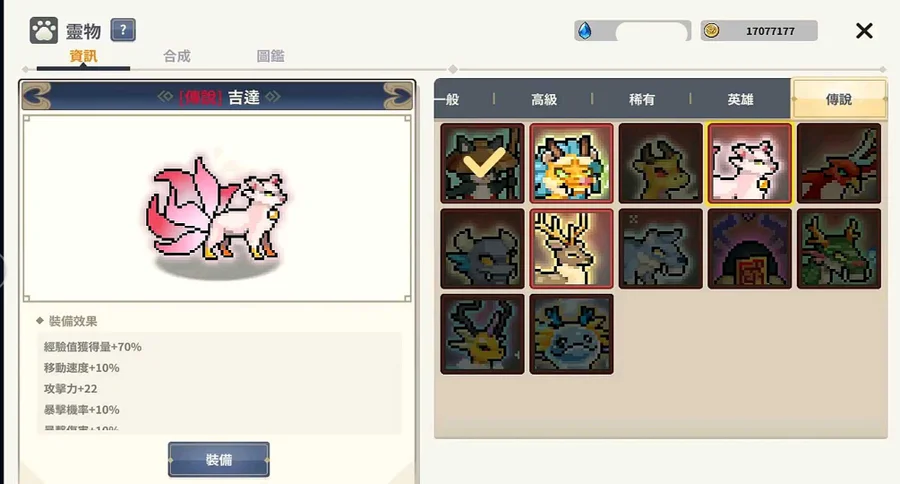Image resolution: width=900 pixels, height=484 pixels.
Task: Pick the green dragon pet icon
Action: pos(839,249)
